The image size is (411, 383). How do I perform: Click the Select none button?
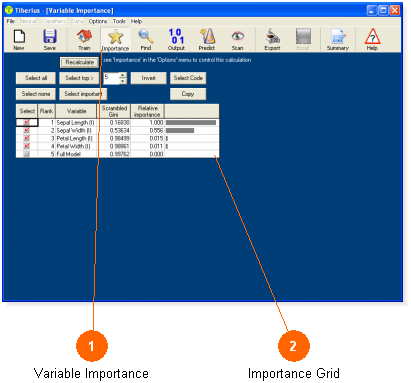pos(36,94)
